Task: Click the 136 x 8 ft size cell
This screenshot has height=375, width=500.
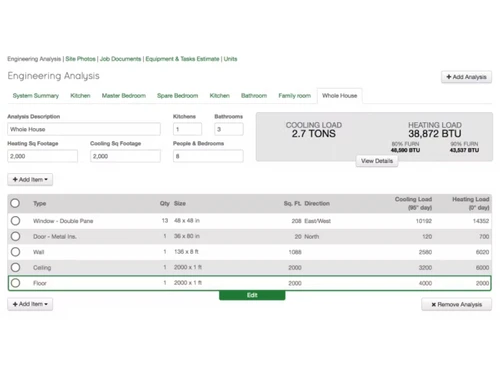Action: tap(186, 252)
